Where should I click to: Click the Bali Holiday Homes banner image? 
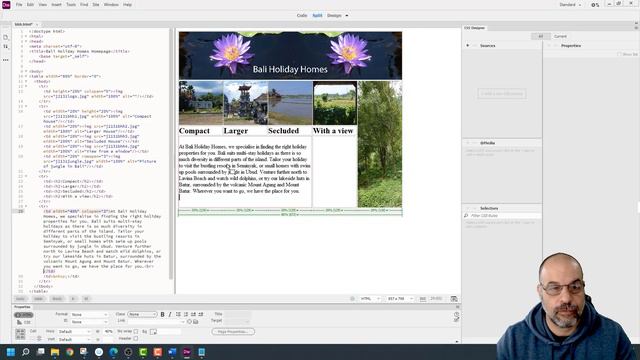coord(290,56)
